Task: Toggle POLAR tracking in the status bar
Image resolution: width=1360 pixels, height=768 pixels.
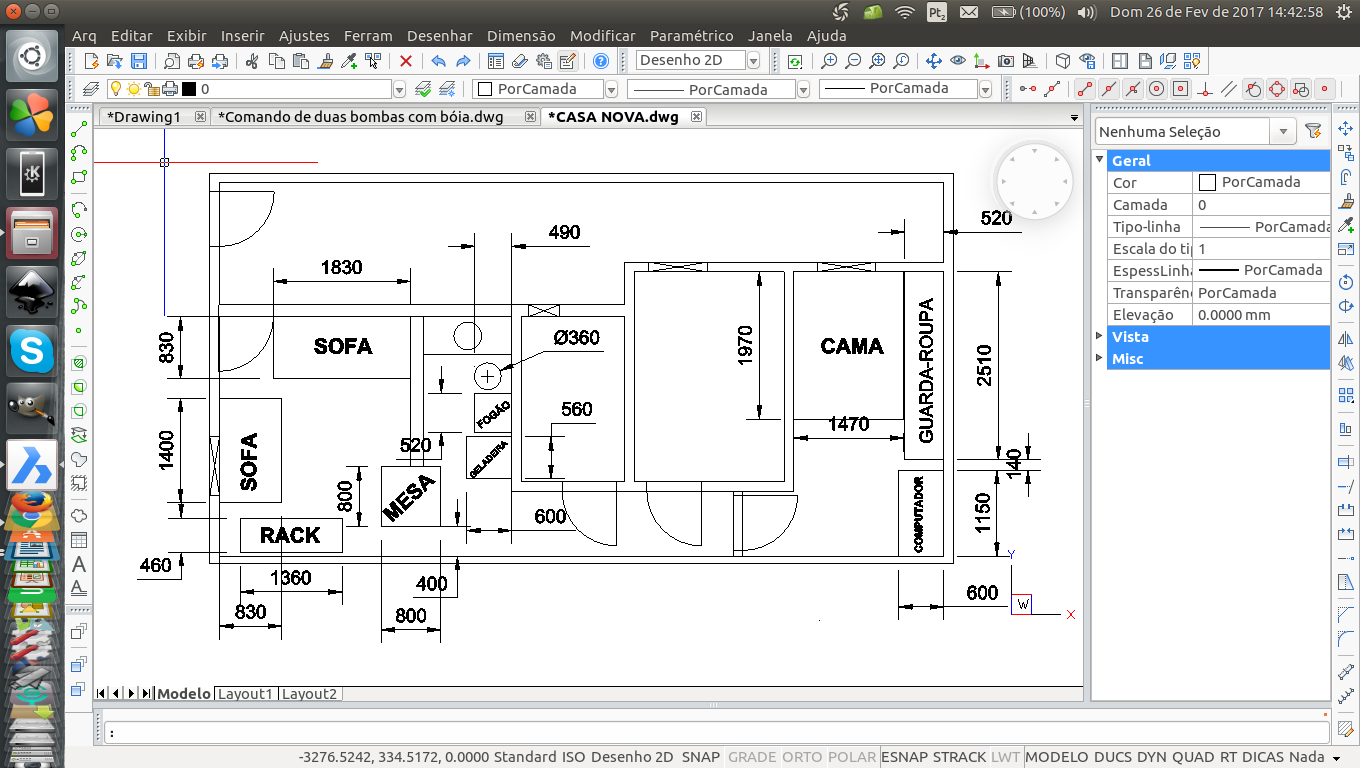Action: (x=852, y=757)
